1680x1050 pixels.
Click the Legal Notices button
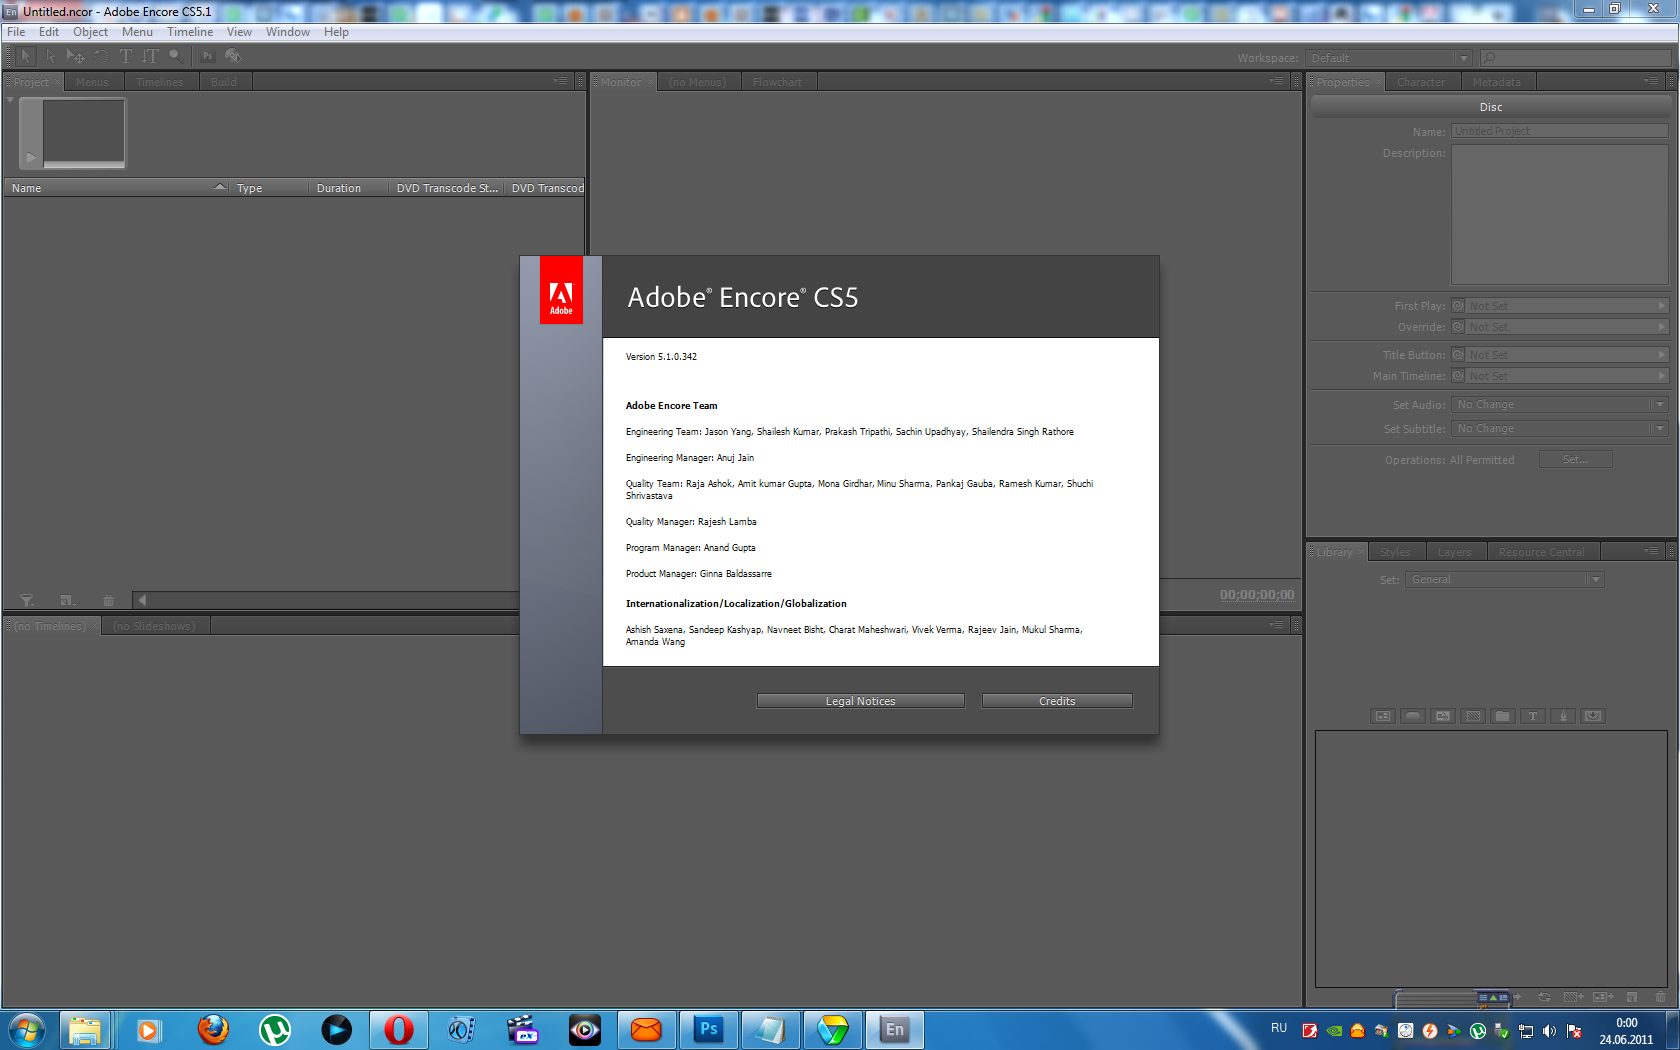click(x=860, y=701)
